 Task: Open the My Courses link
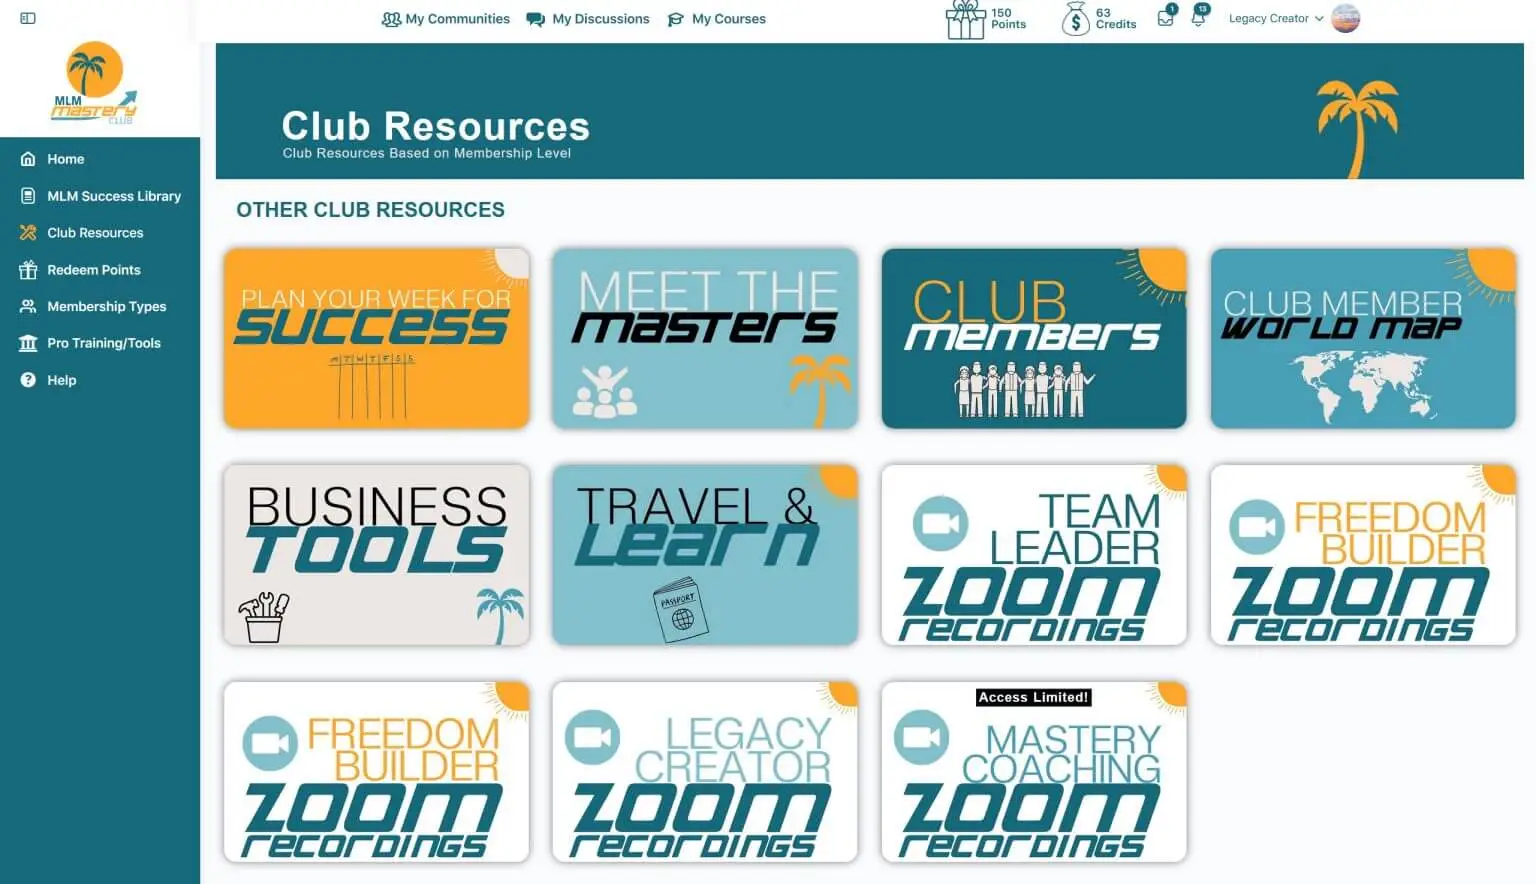(x=716, y=19)
